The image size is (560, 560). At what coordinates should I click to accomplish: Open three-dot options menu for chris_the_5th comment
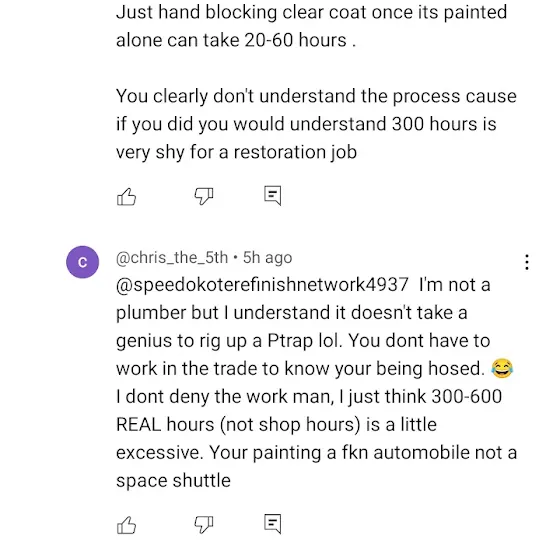coord(527,262)
